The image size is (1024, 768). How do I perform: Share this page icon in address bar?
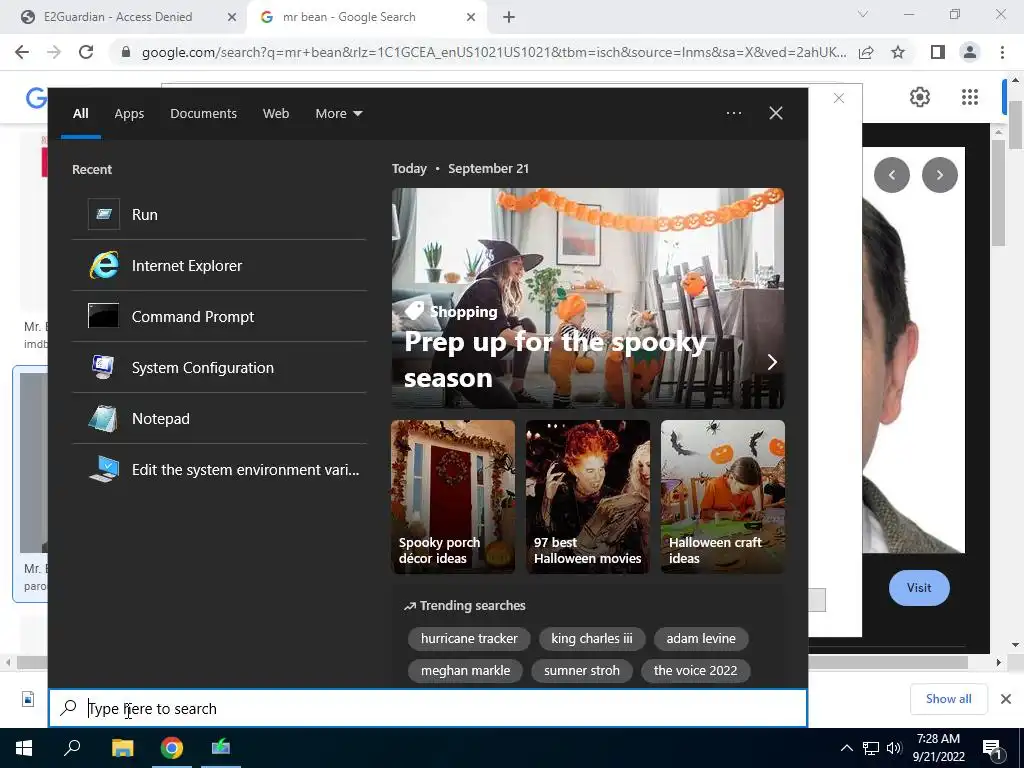(x=866, y=52)
